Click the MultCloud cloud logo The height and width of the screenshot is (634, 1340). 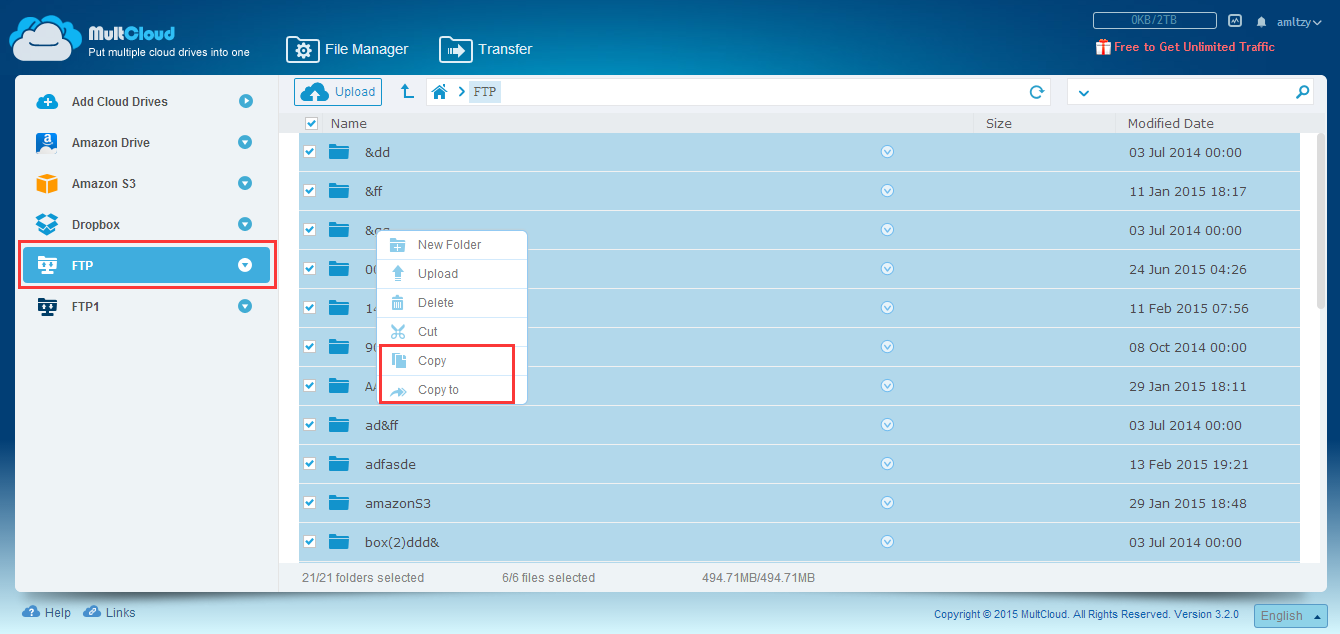pyautogui.click(x=45, y=39)
